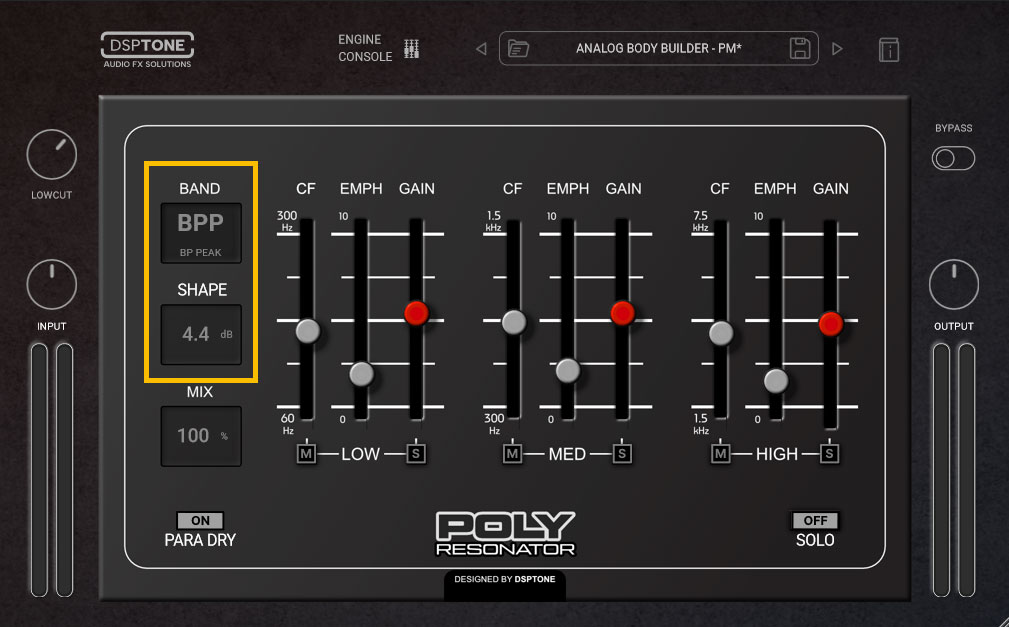Click the LOW band red GAIN handle

tap(416, 313)
